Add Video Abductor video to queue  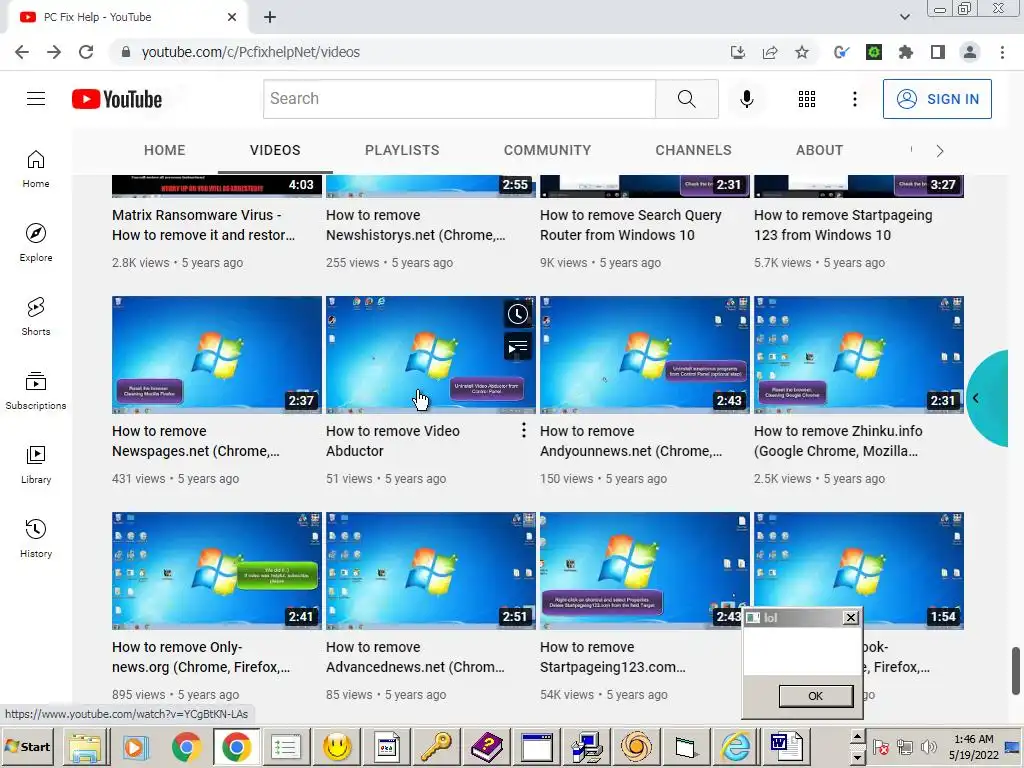pyautogui.click(x=518, y=347)
